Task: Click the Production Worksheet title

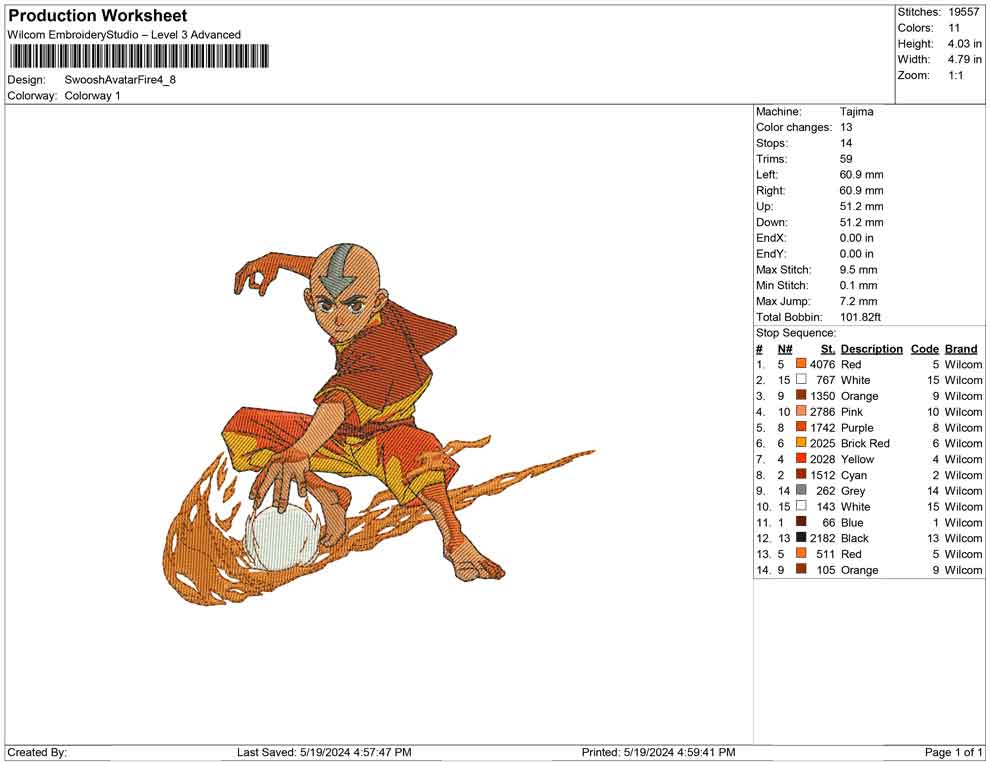Action: pyautogui.click(x=98, y=16)
